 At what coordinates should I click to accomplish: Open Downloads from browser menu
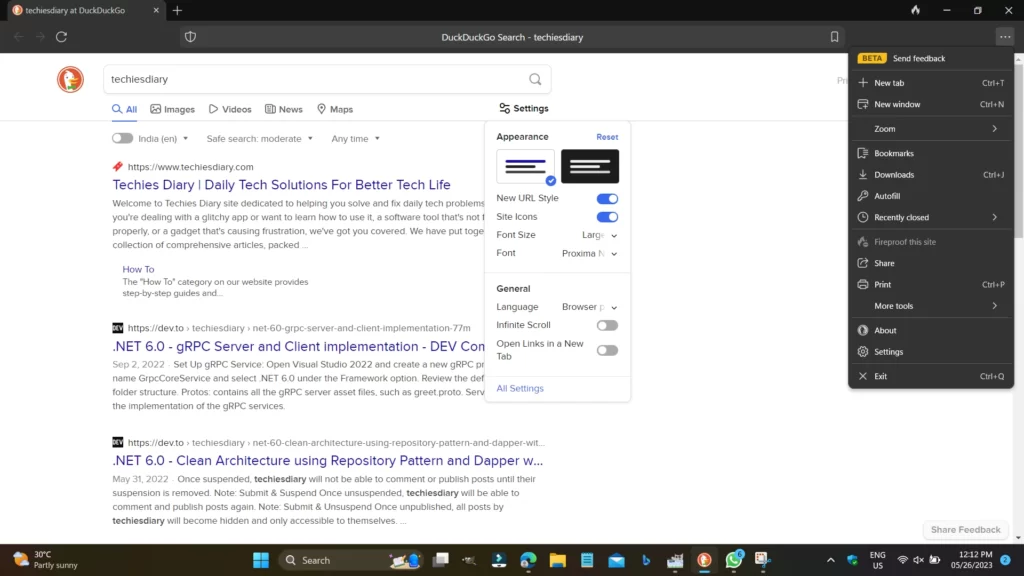[931, 174]
